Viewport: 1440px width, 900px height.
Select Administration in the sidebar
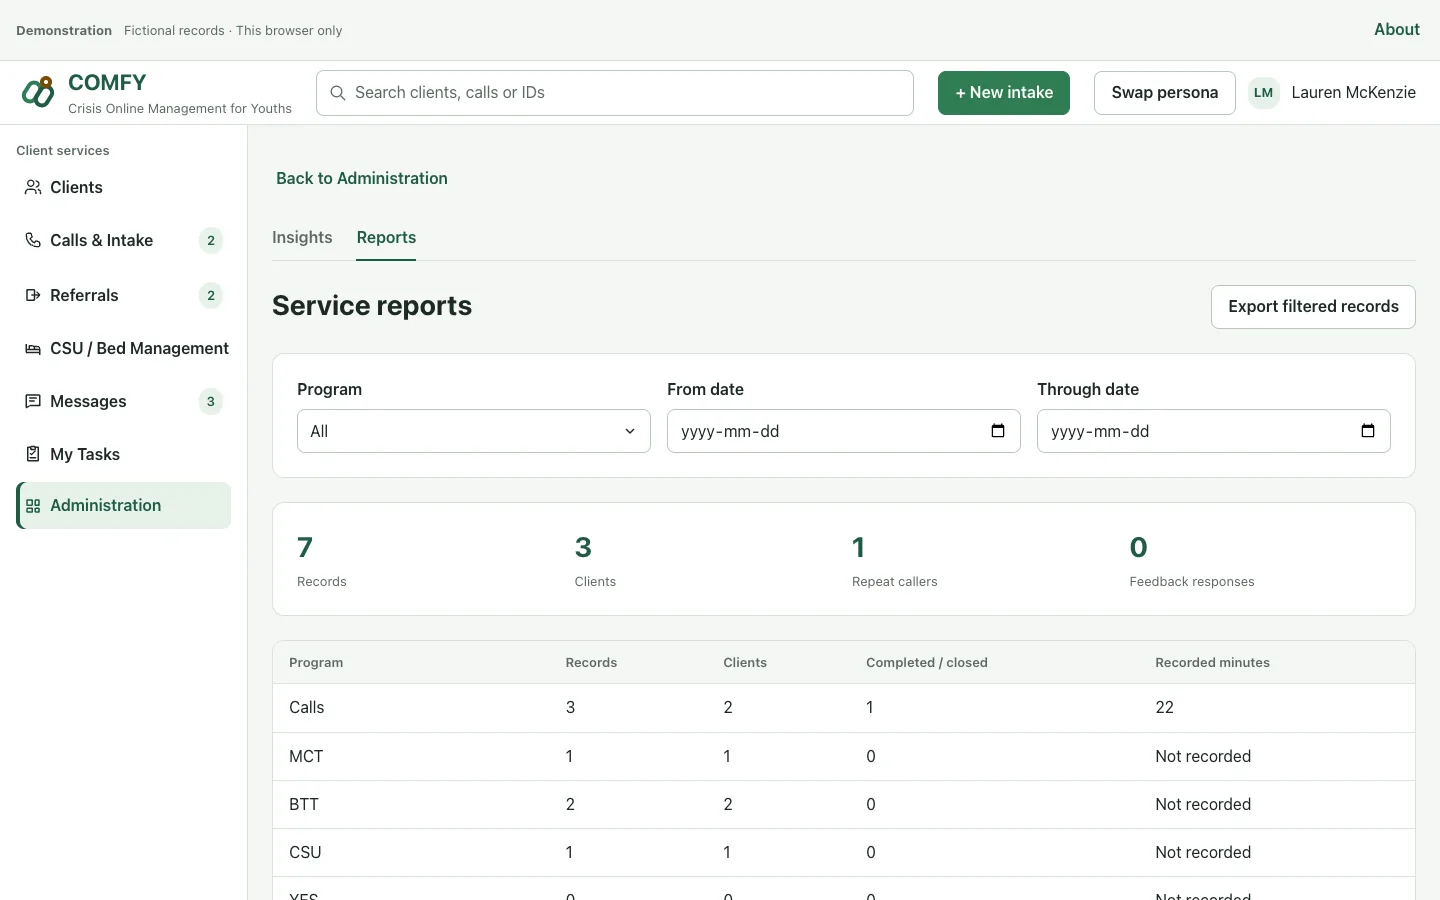(x=123, y=506)
